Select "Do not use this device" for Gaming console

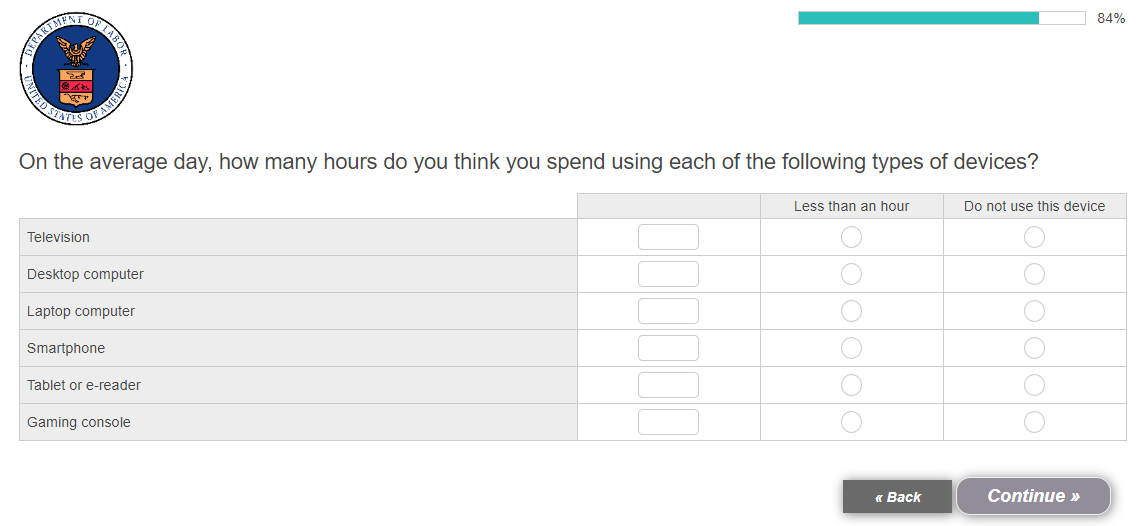point(1034,422)
